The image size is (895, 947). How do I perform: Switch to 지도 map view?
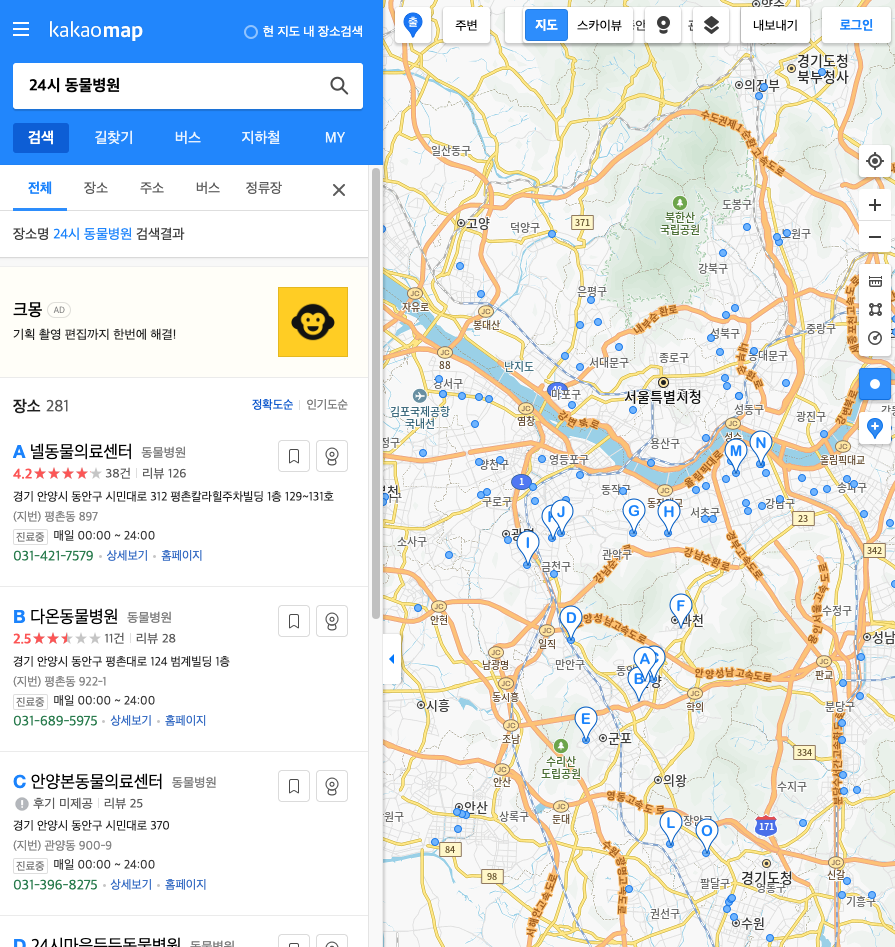pos(546,25)
